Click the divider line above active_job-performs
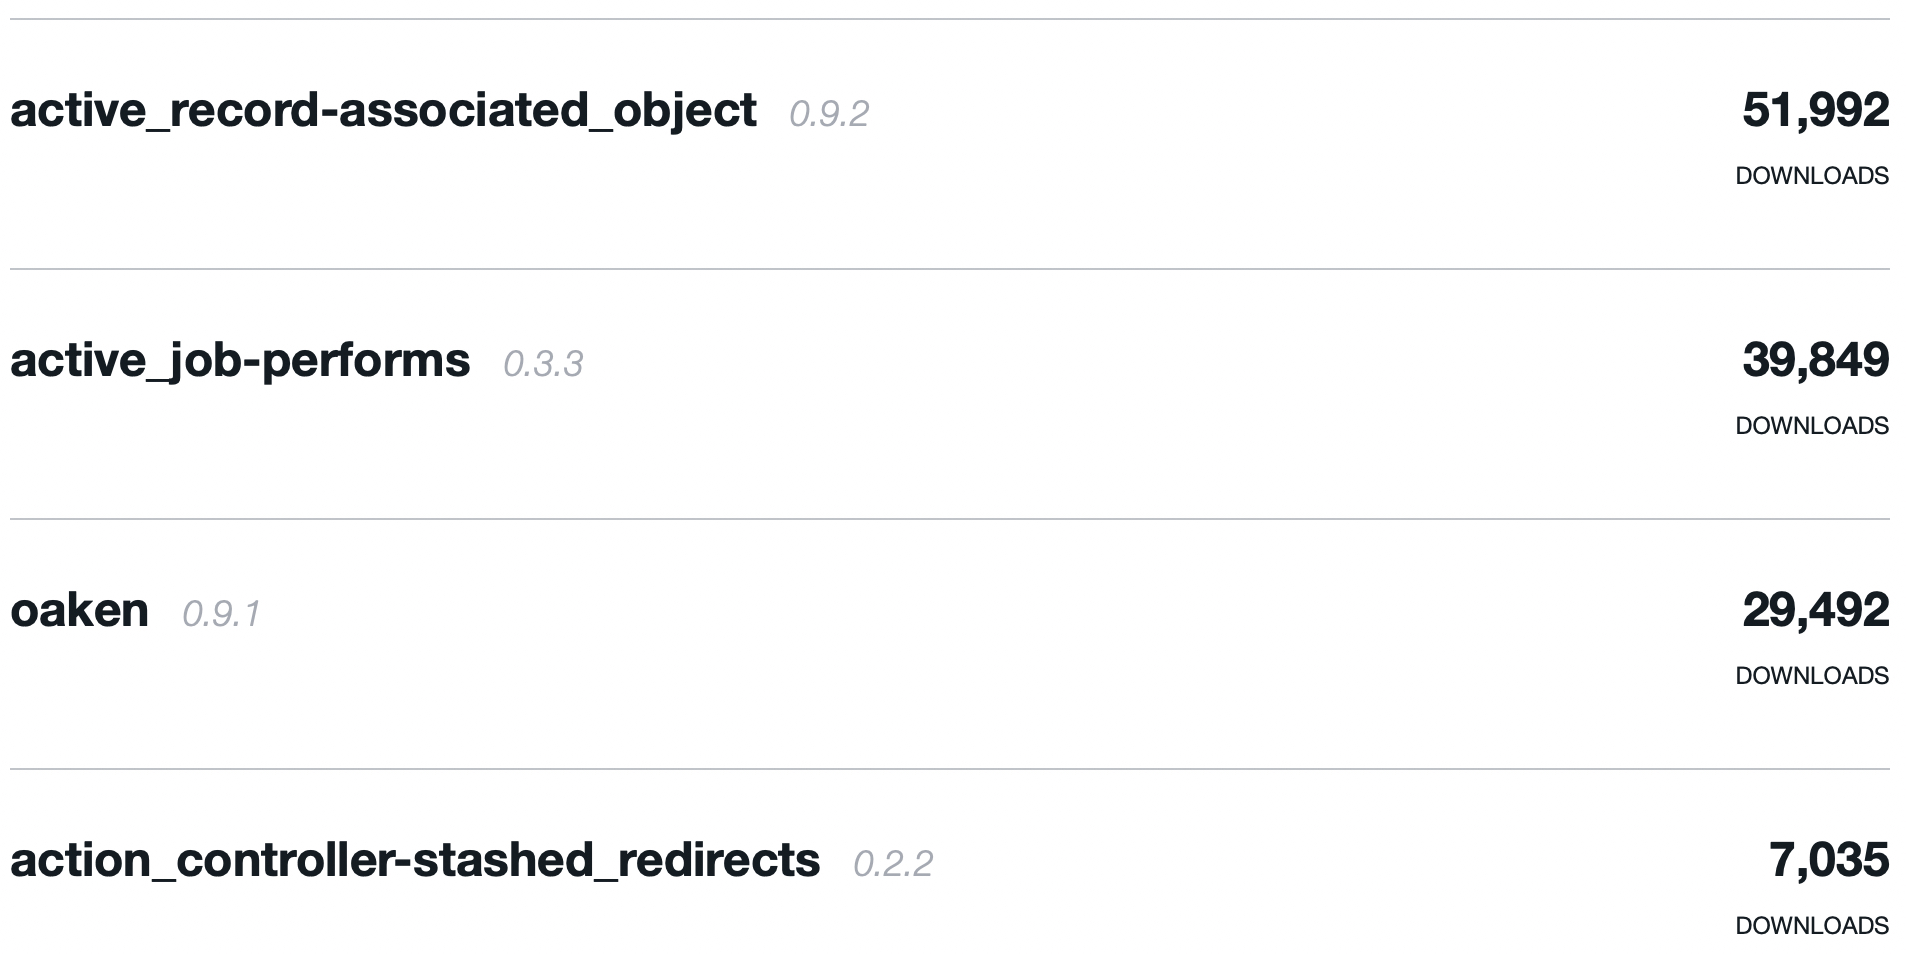 tap(950, 269)
